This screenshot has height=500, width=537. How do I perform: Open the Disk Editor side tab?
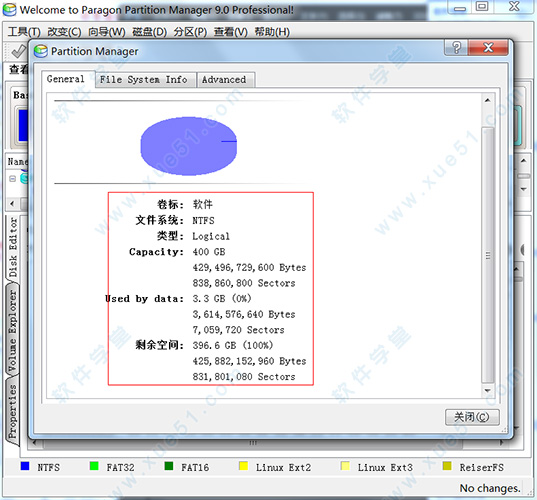13,247
